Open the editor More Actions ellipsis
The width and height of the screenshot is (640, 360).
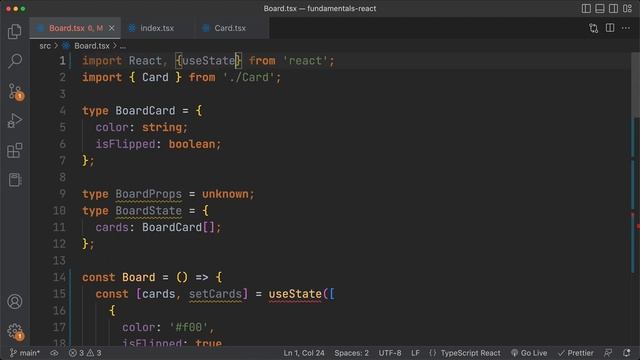(x=626, y=28)
